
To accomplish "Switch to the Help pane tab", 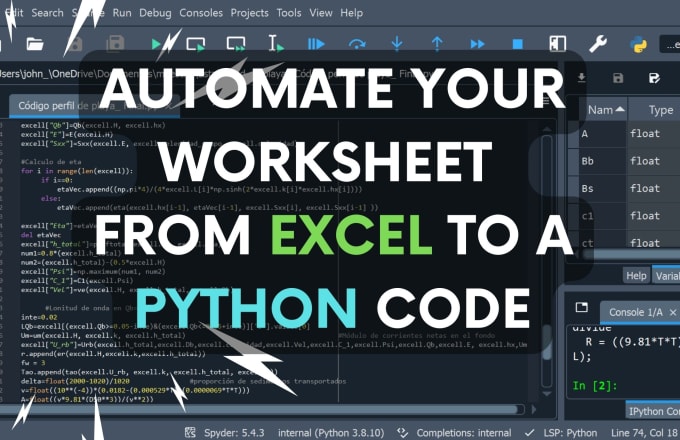I will [636, 276].
